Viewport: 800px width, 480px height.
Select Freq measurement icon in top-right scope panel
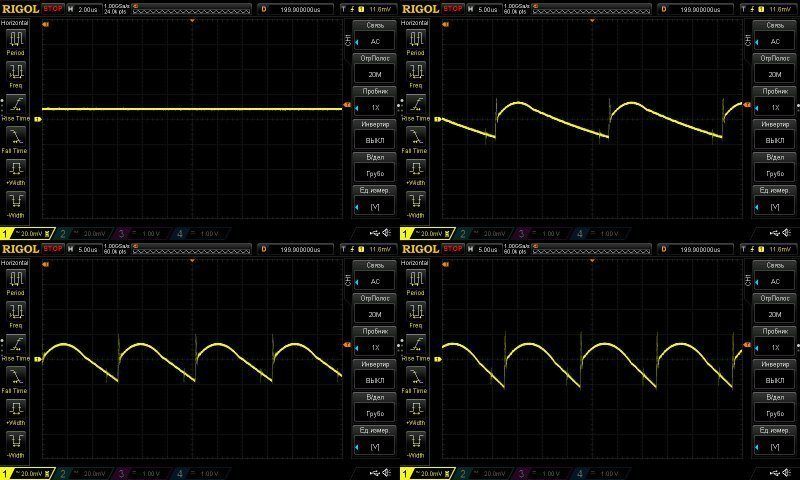[416, 71]
